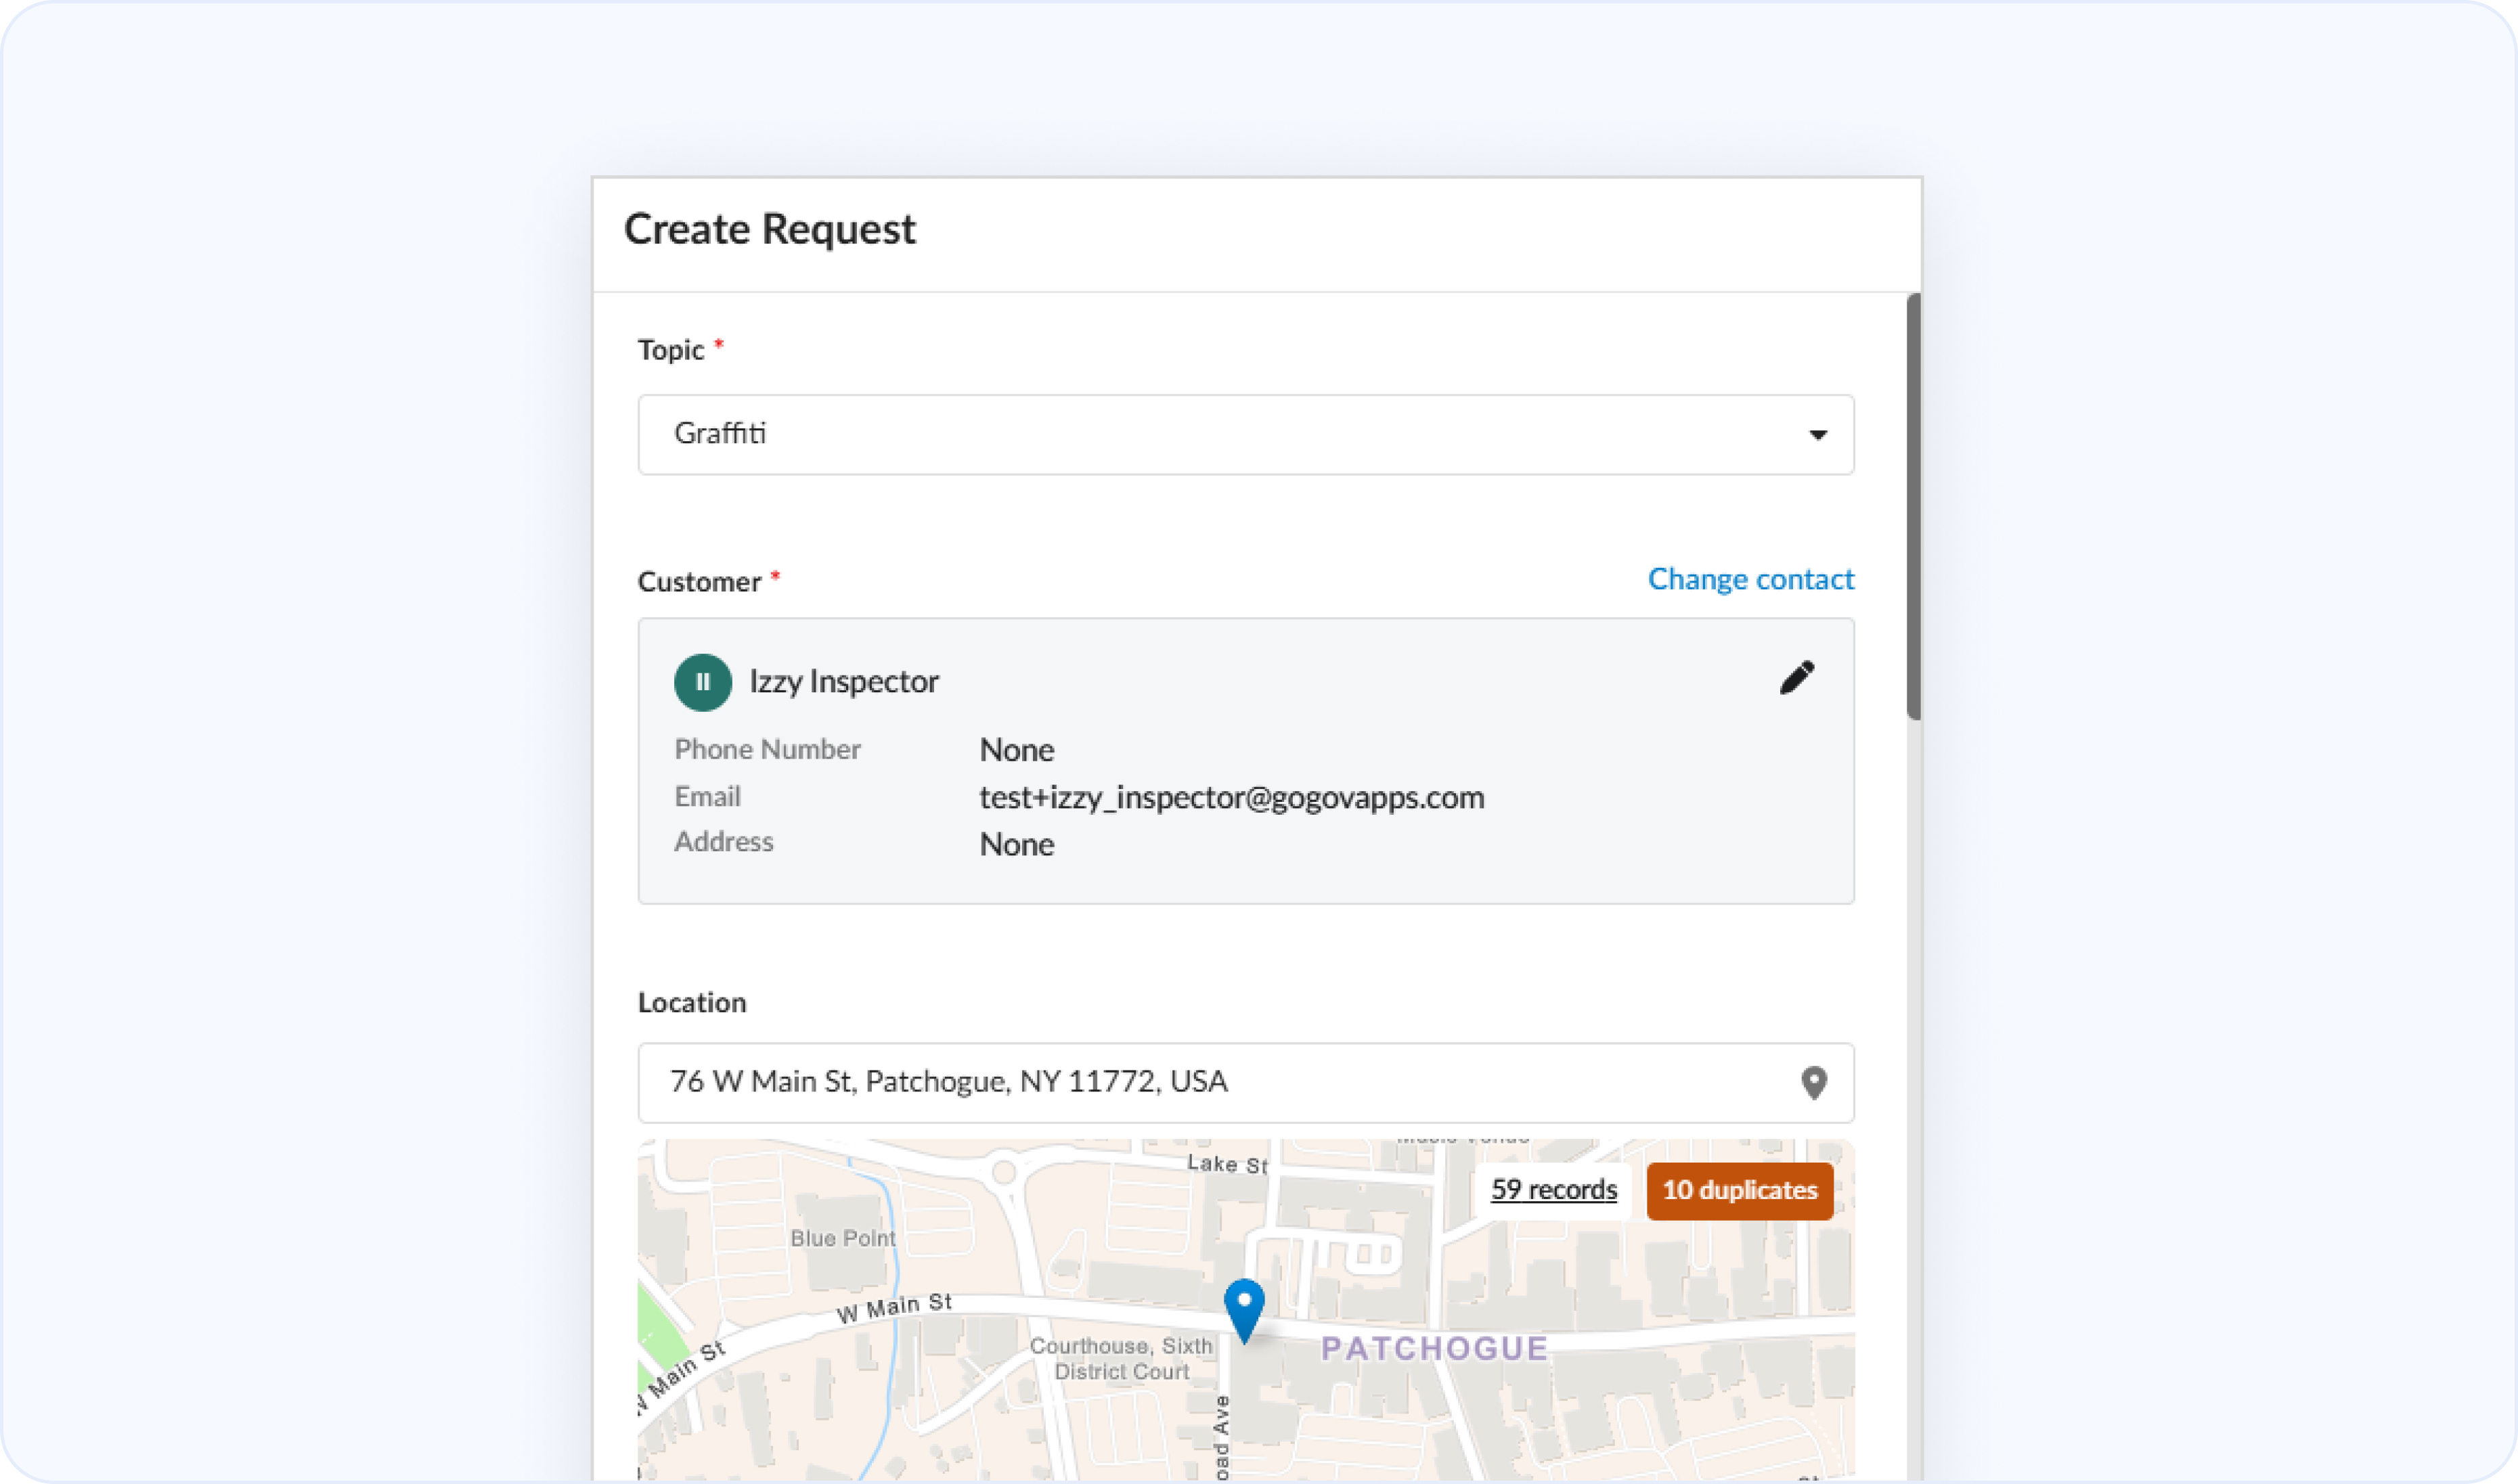Viewport: 2518px width, 1484px height.
Task: Click the Lake St label on map
Action: [x=1227, y=1163]
